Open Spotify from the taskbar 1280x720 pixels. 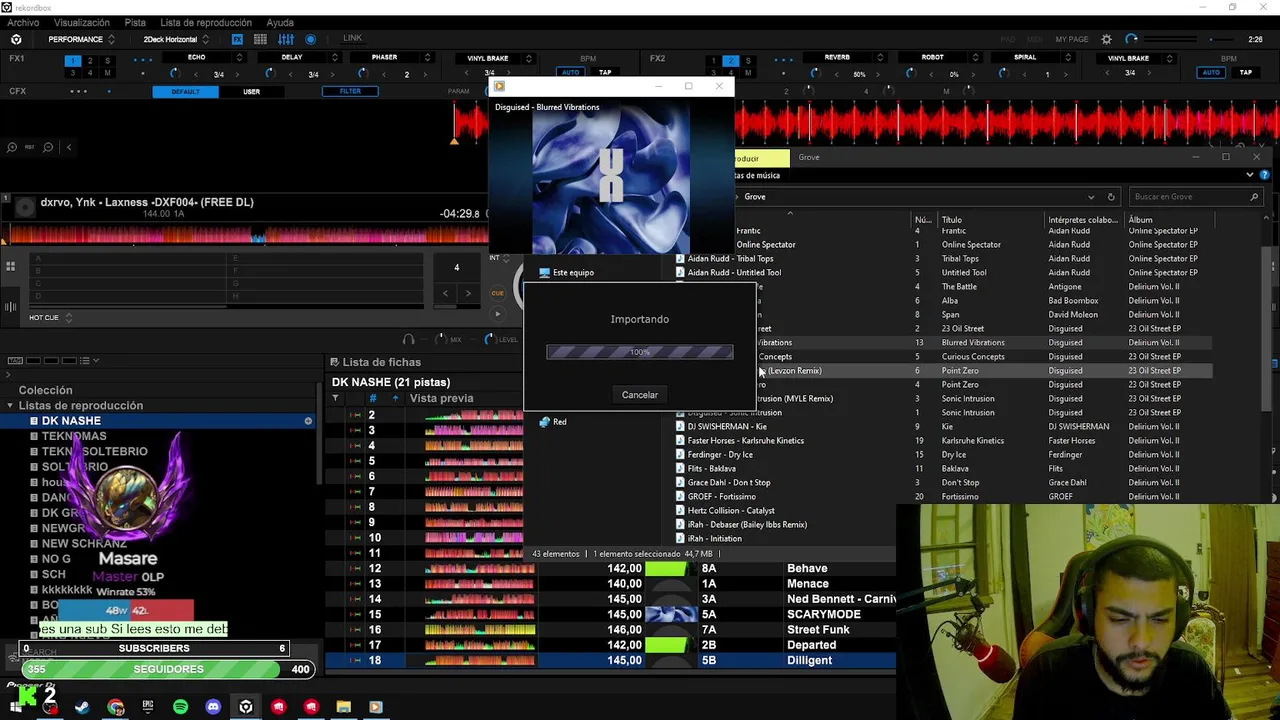click(180, 707)
